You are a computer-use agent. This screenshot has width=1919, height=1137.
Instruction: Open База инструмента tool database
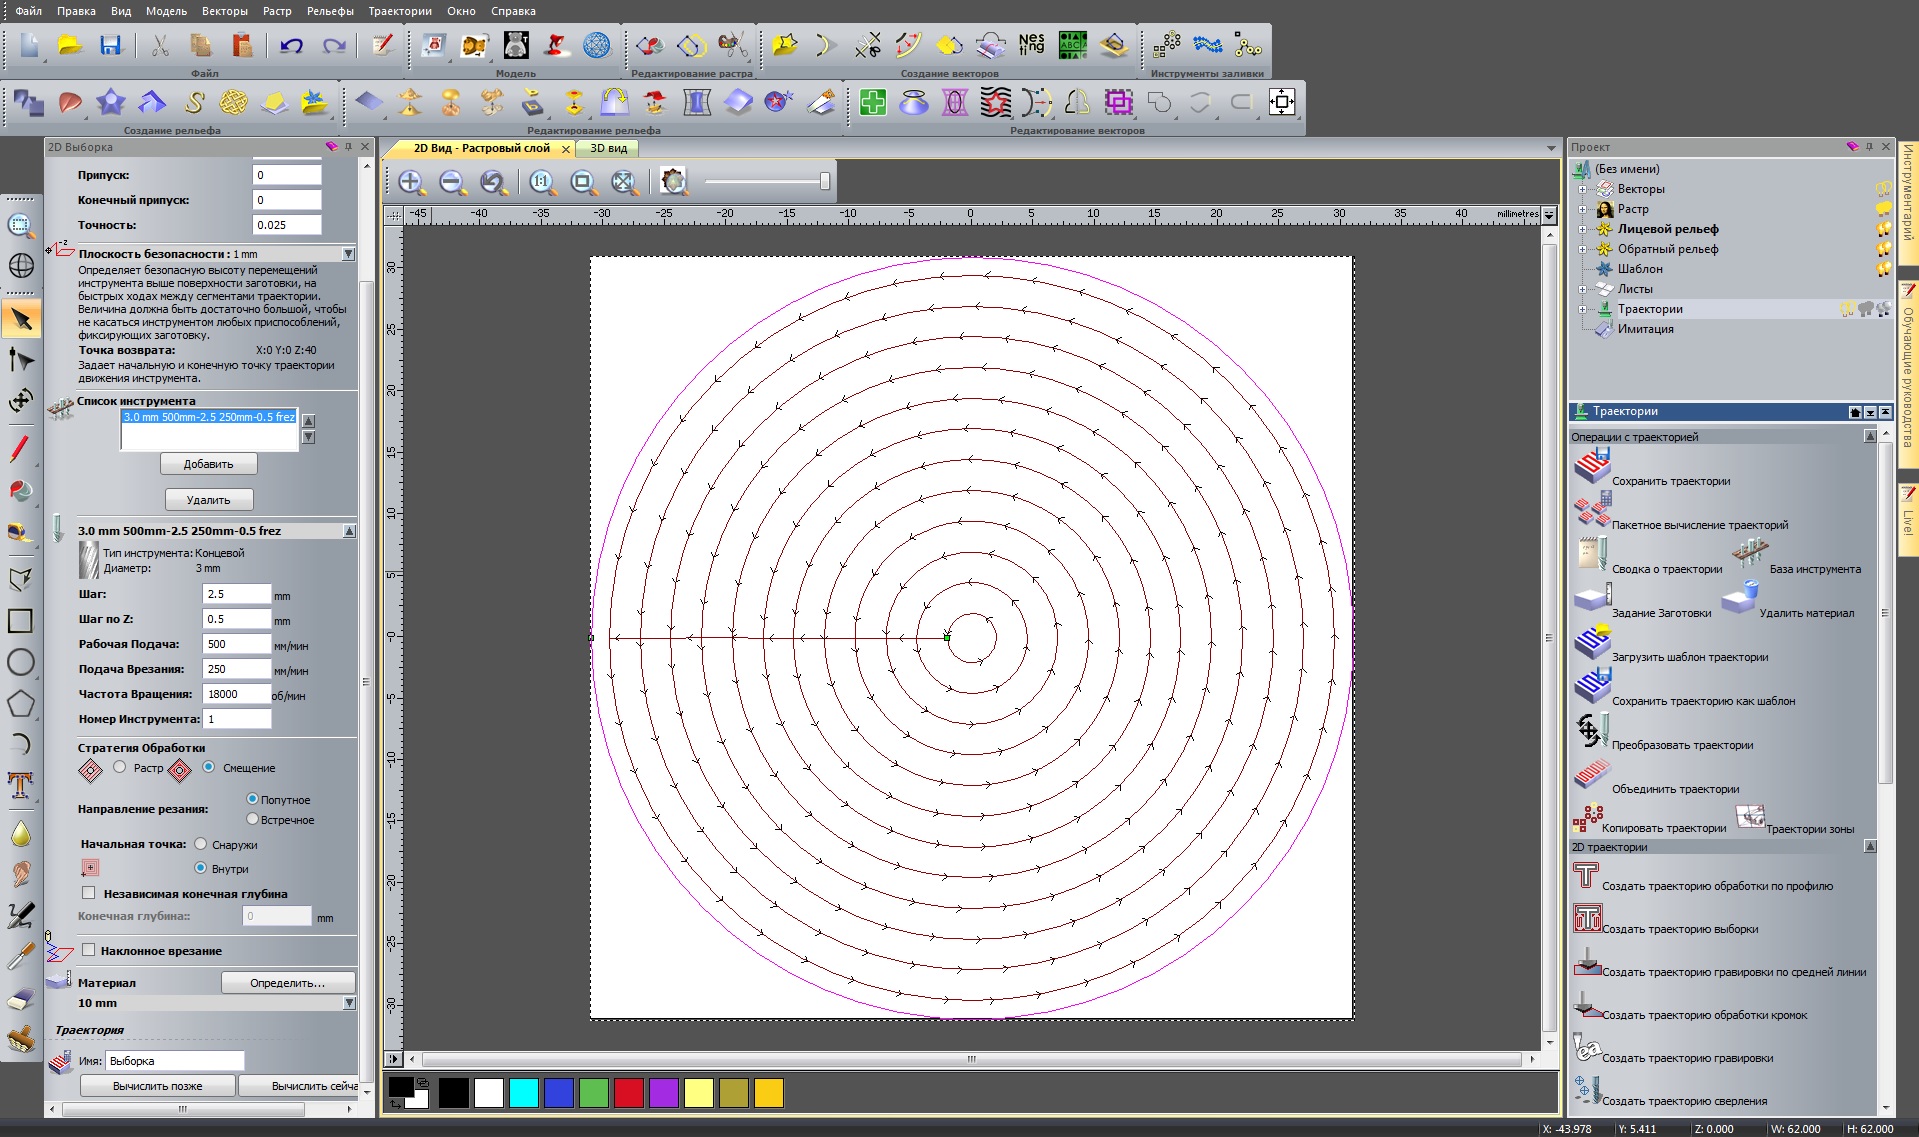pyautogui.click(x=1750, y=552)
